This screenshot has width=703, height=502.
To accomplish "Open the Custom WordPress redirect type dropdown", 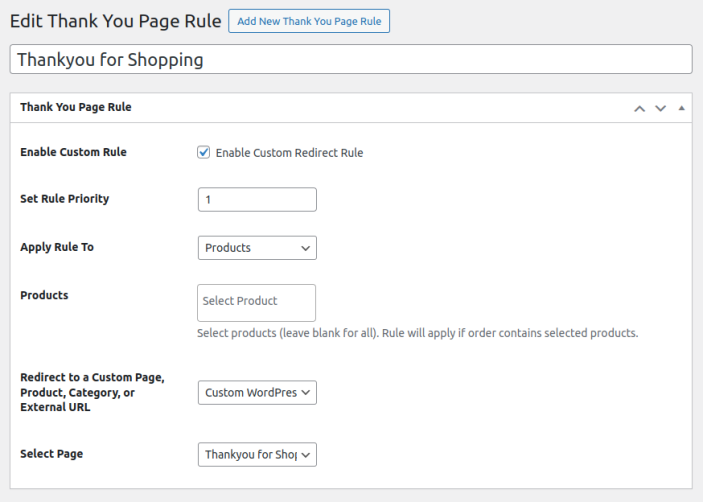I will [257, 393].
